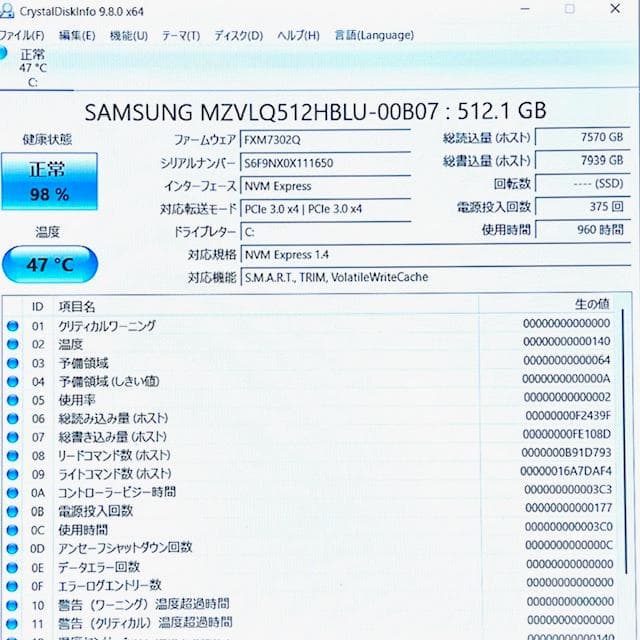Click the 47 °C temperature button
640x640 pixels.
(x=50, y=264)
